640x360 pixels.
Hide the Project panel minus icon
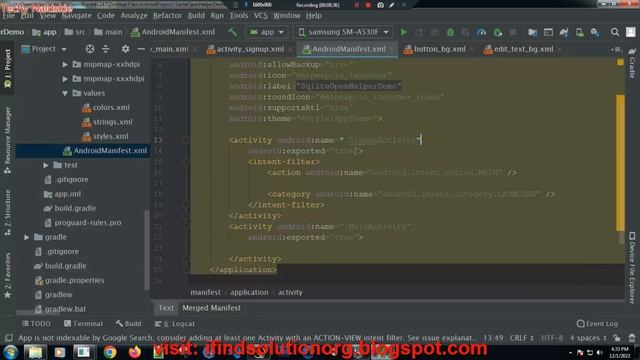(x=141, y=49)
